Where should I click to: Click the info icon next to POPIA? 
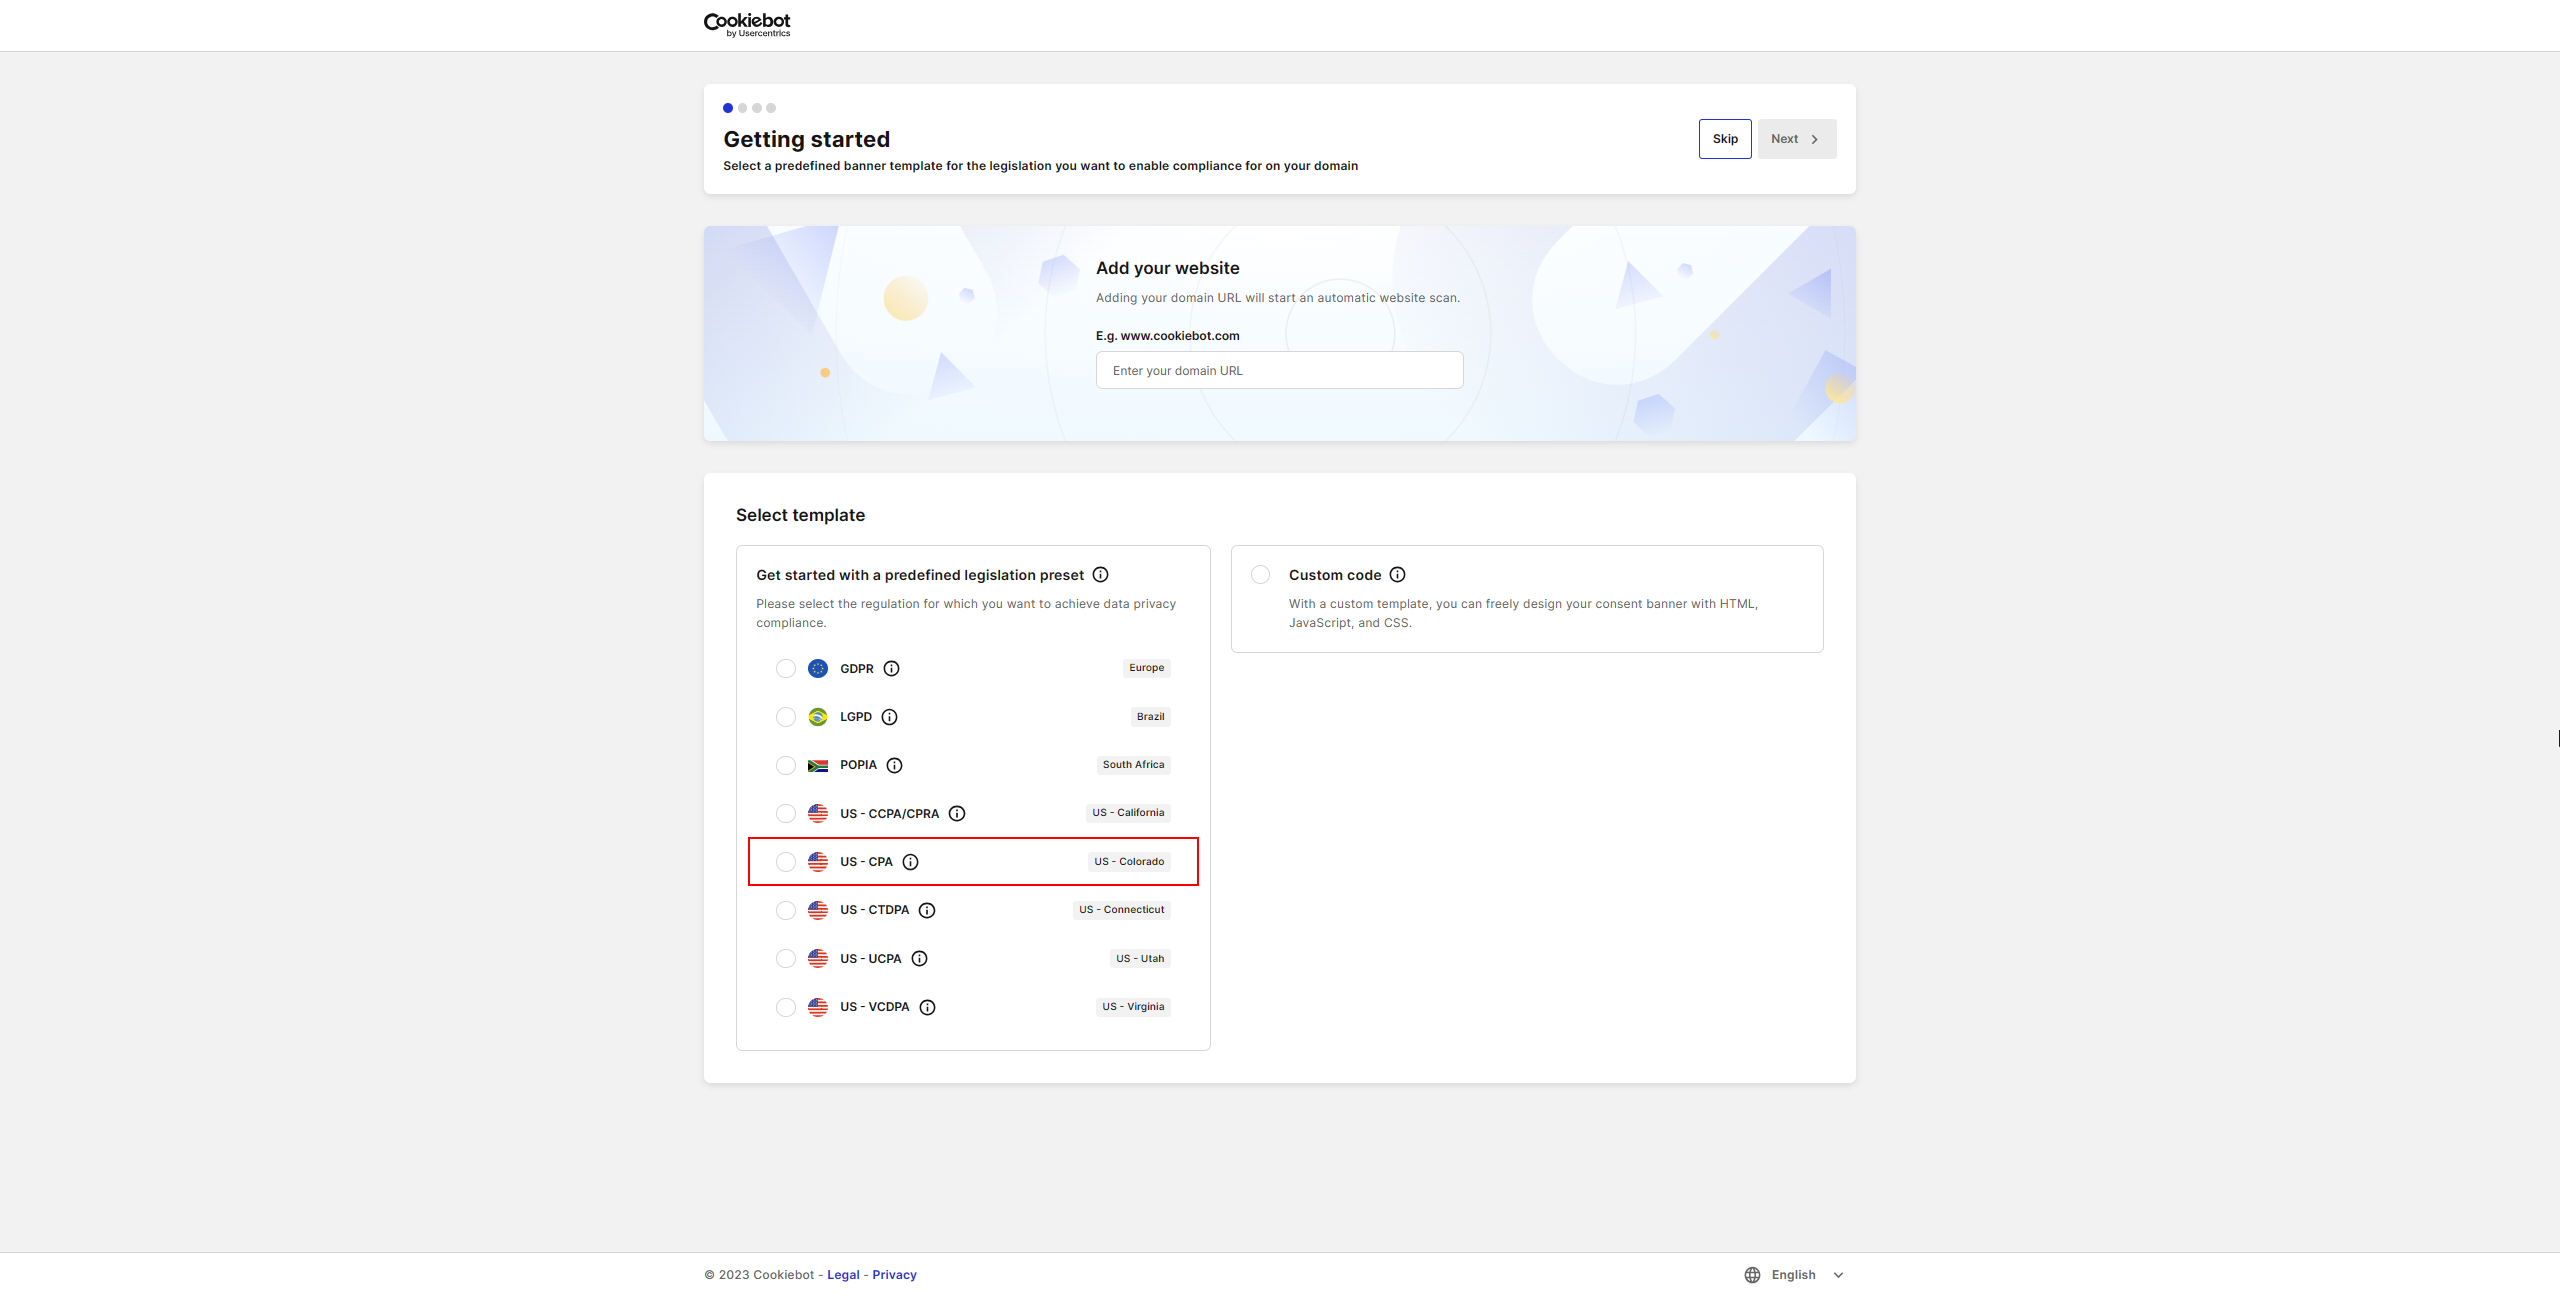pyautogui.click(x=895, y=765)
